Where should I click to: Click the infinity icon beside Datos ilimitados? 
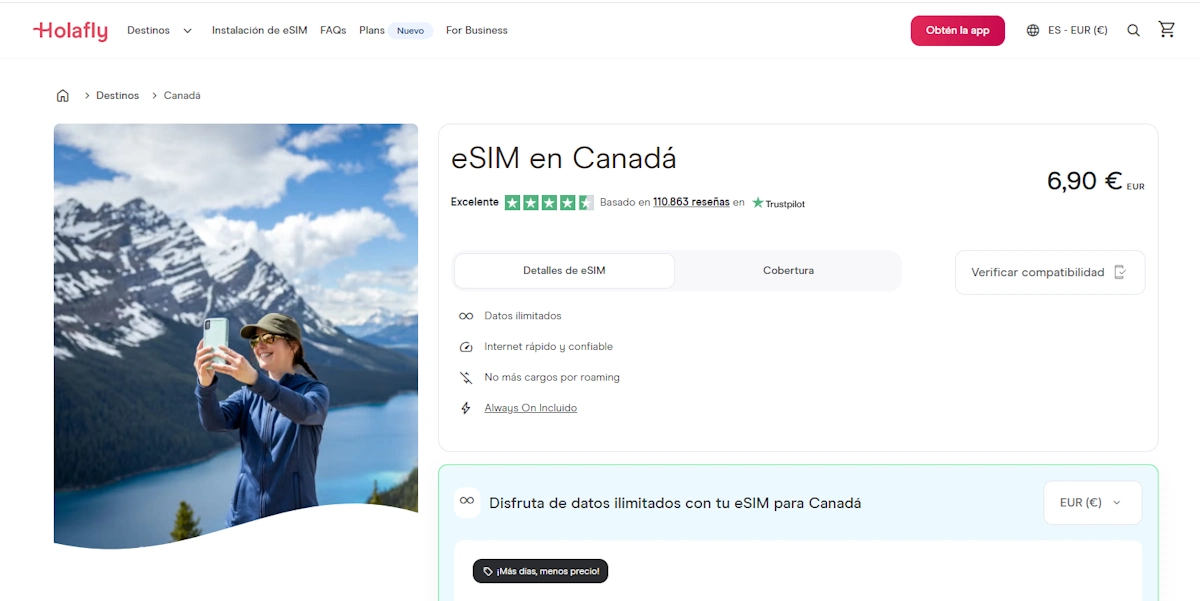pyautogui.click(x=466, y=316)
